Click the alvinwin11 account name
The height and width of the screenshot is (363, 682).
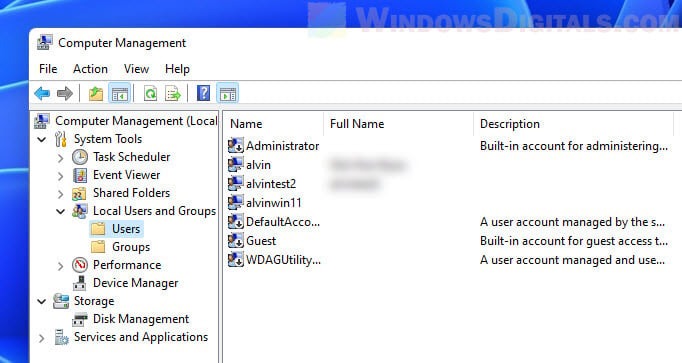(x=274, y=203)
